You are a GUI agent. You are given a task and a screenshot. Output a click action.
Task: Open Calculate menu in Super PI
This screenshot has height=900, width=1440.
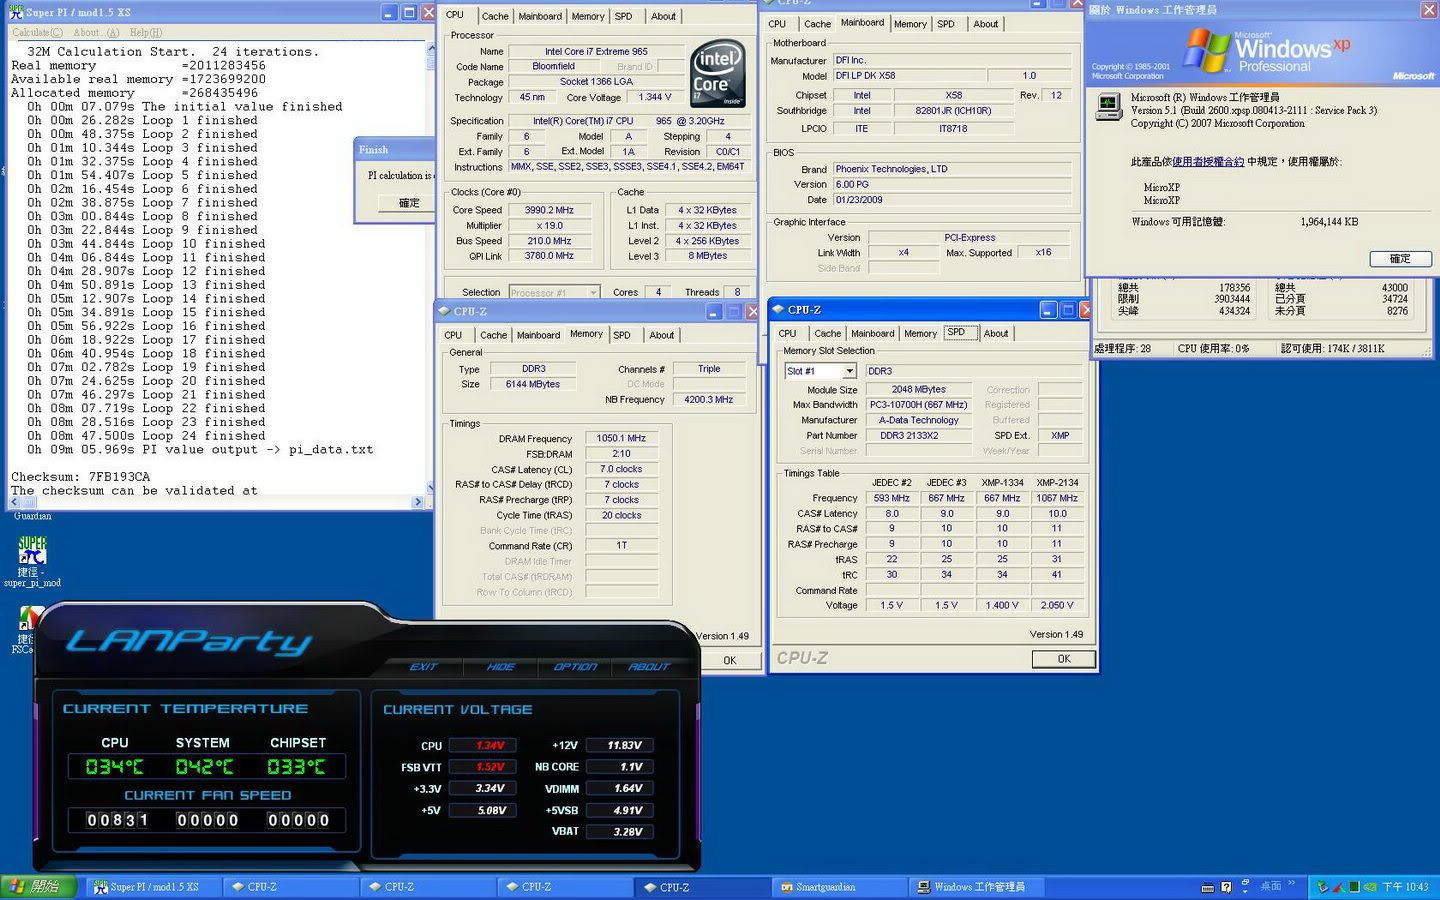tap(38, 33)
